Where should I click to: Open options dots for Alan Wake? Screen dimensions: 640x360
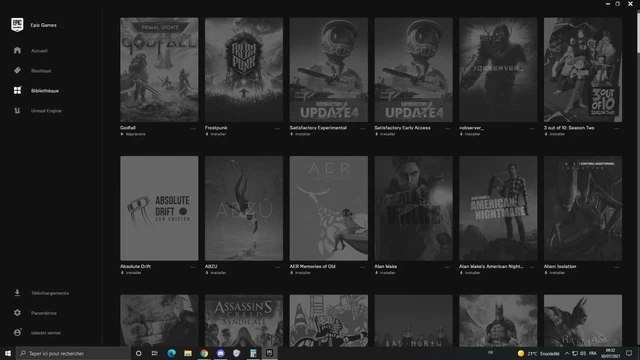point(447,267)
